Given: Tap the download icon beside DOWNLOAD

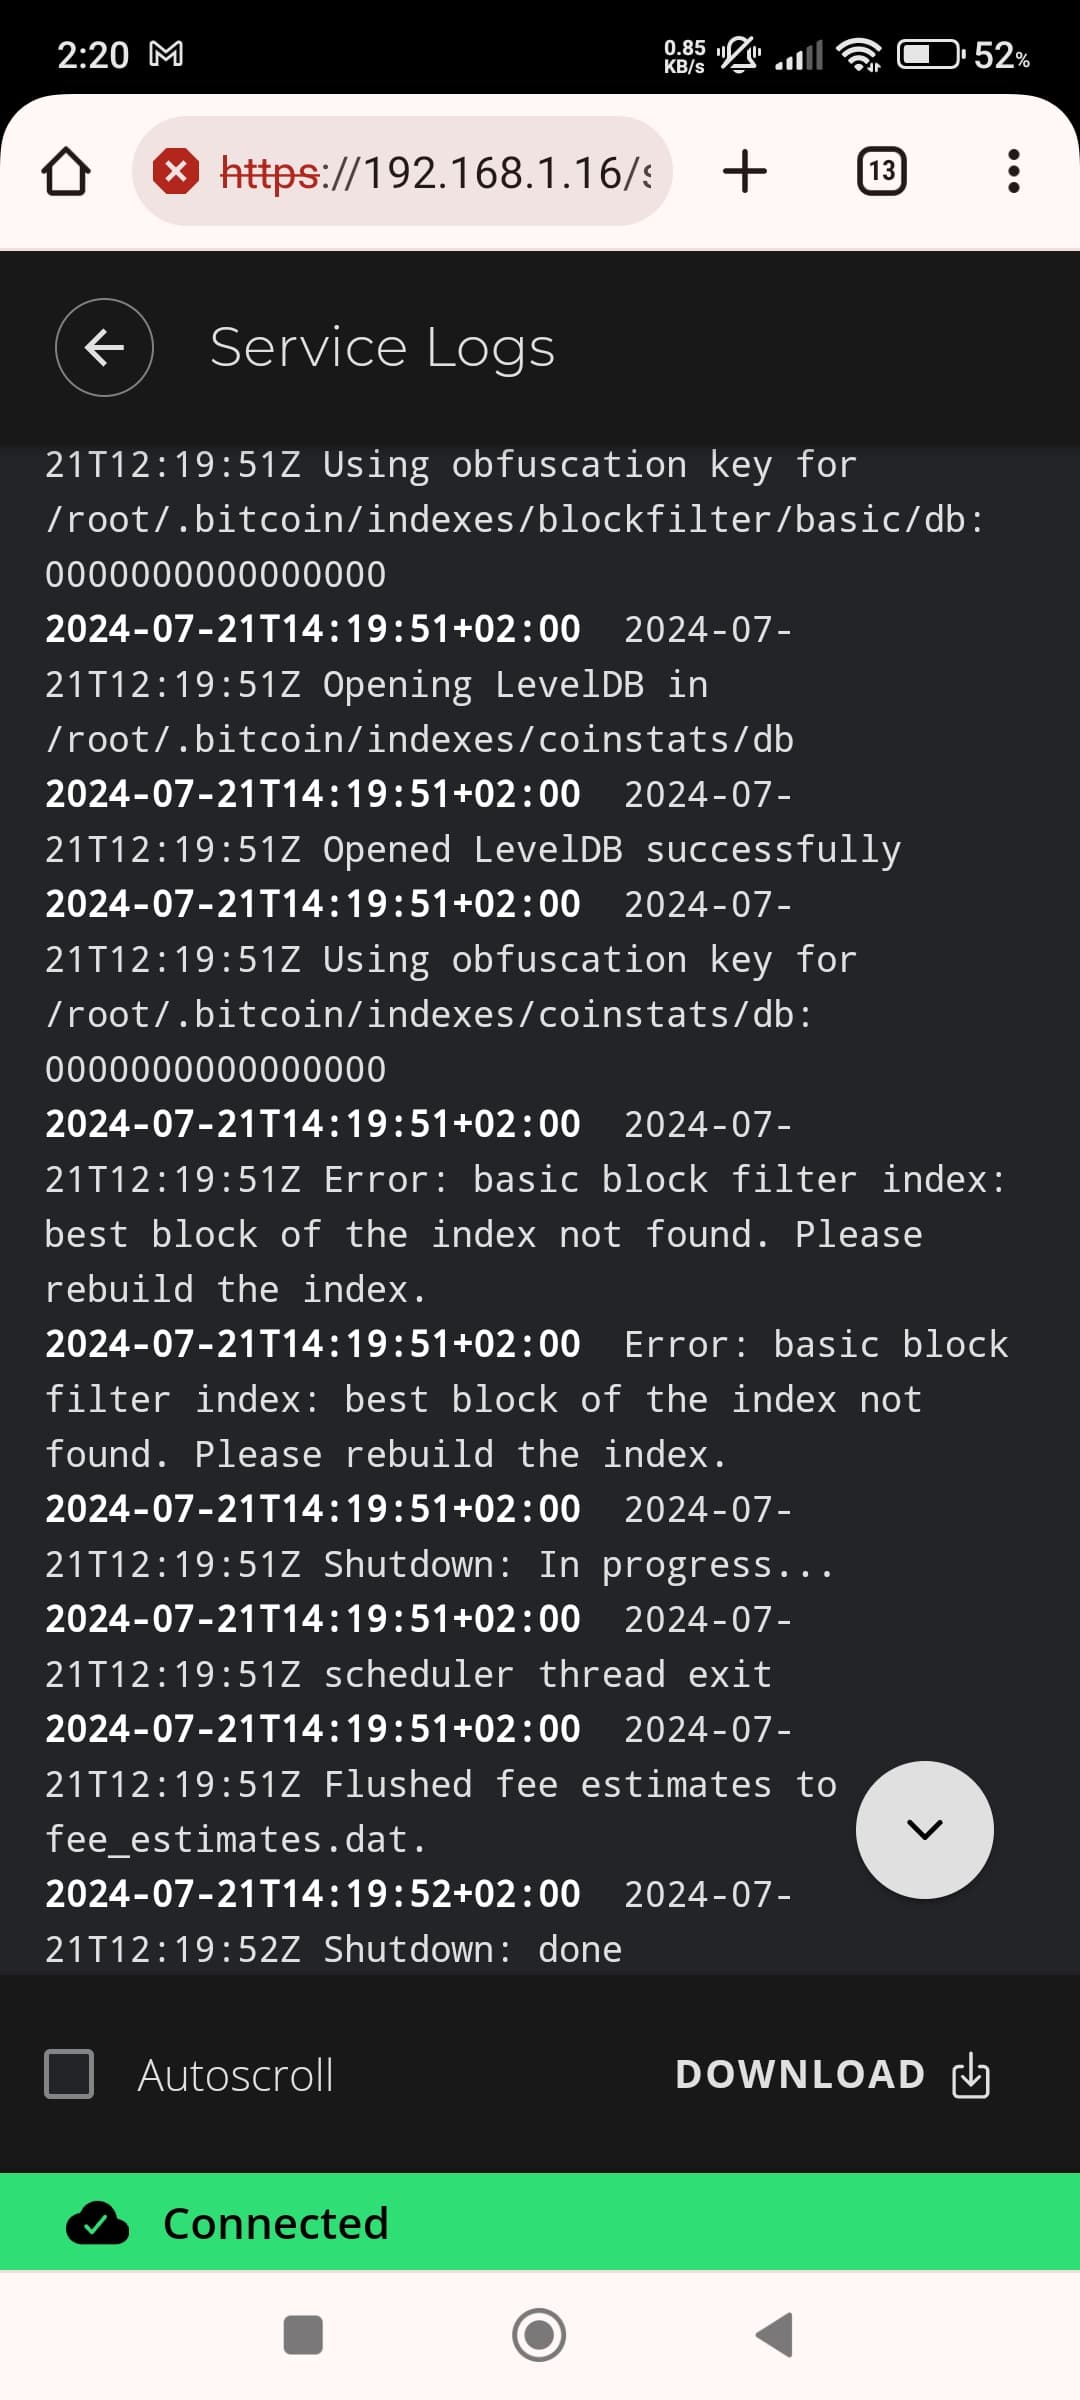Looking at the screenshot, I should tap(968, 2074).
